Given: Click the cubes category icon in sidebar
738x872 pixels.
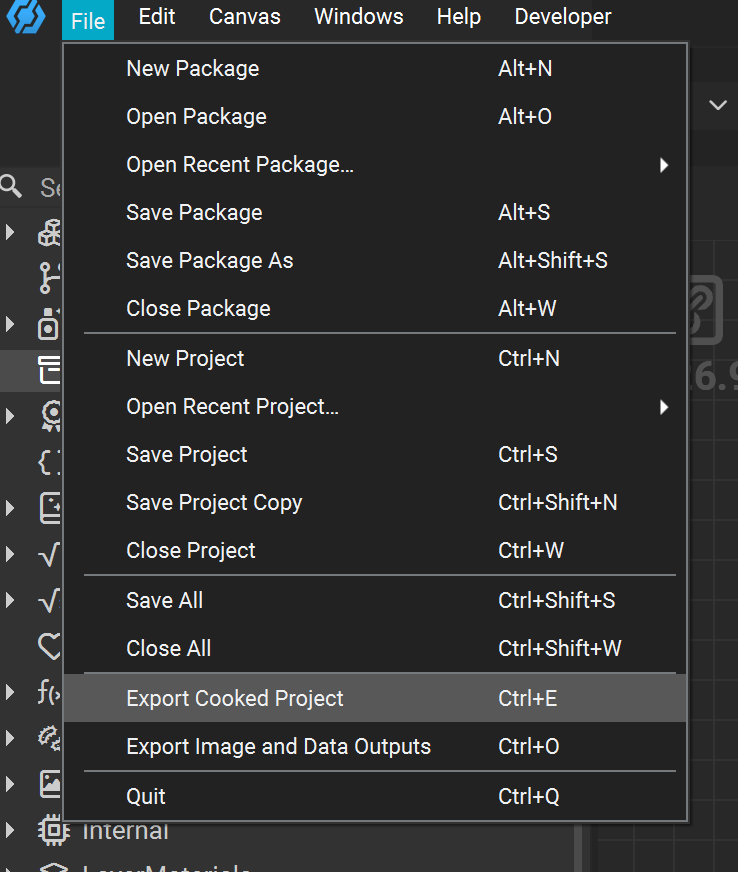Looking at the screenshot, I should click(x=49, y=233).
